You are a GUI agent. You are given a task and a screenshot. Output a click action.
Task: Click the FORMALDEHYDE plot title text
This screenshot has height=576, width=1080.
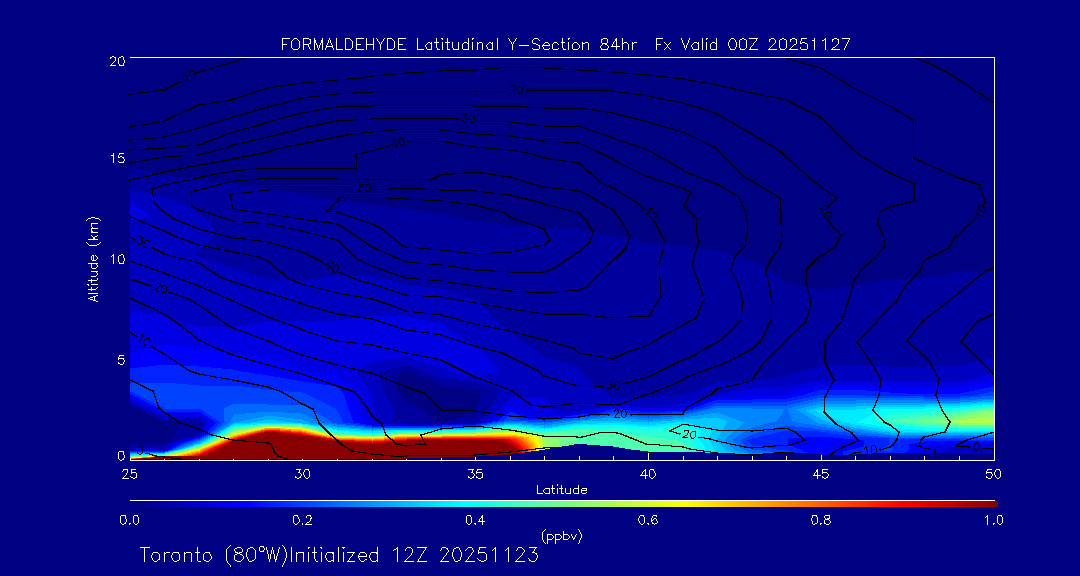click(565, 44)
